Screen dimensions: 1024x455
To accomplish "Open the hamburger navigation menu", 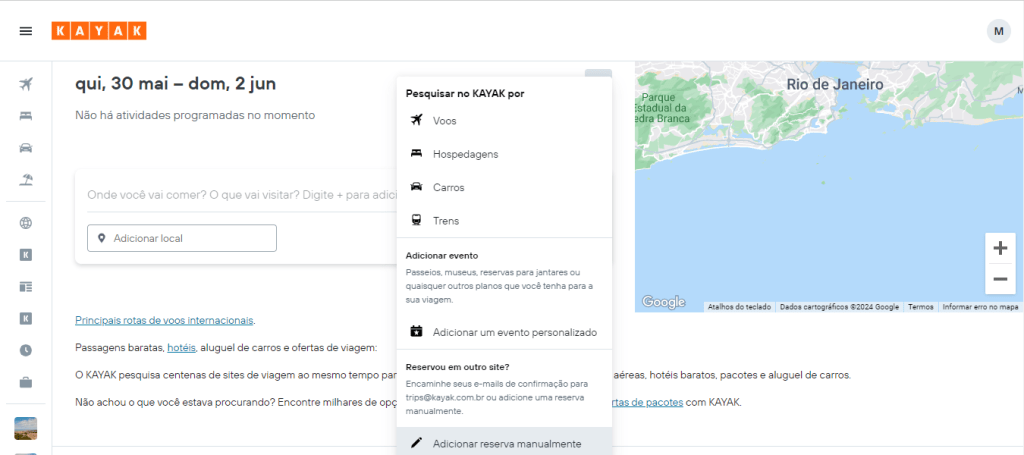I will pyautogui.click(x=25, y=31).
